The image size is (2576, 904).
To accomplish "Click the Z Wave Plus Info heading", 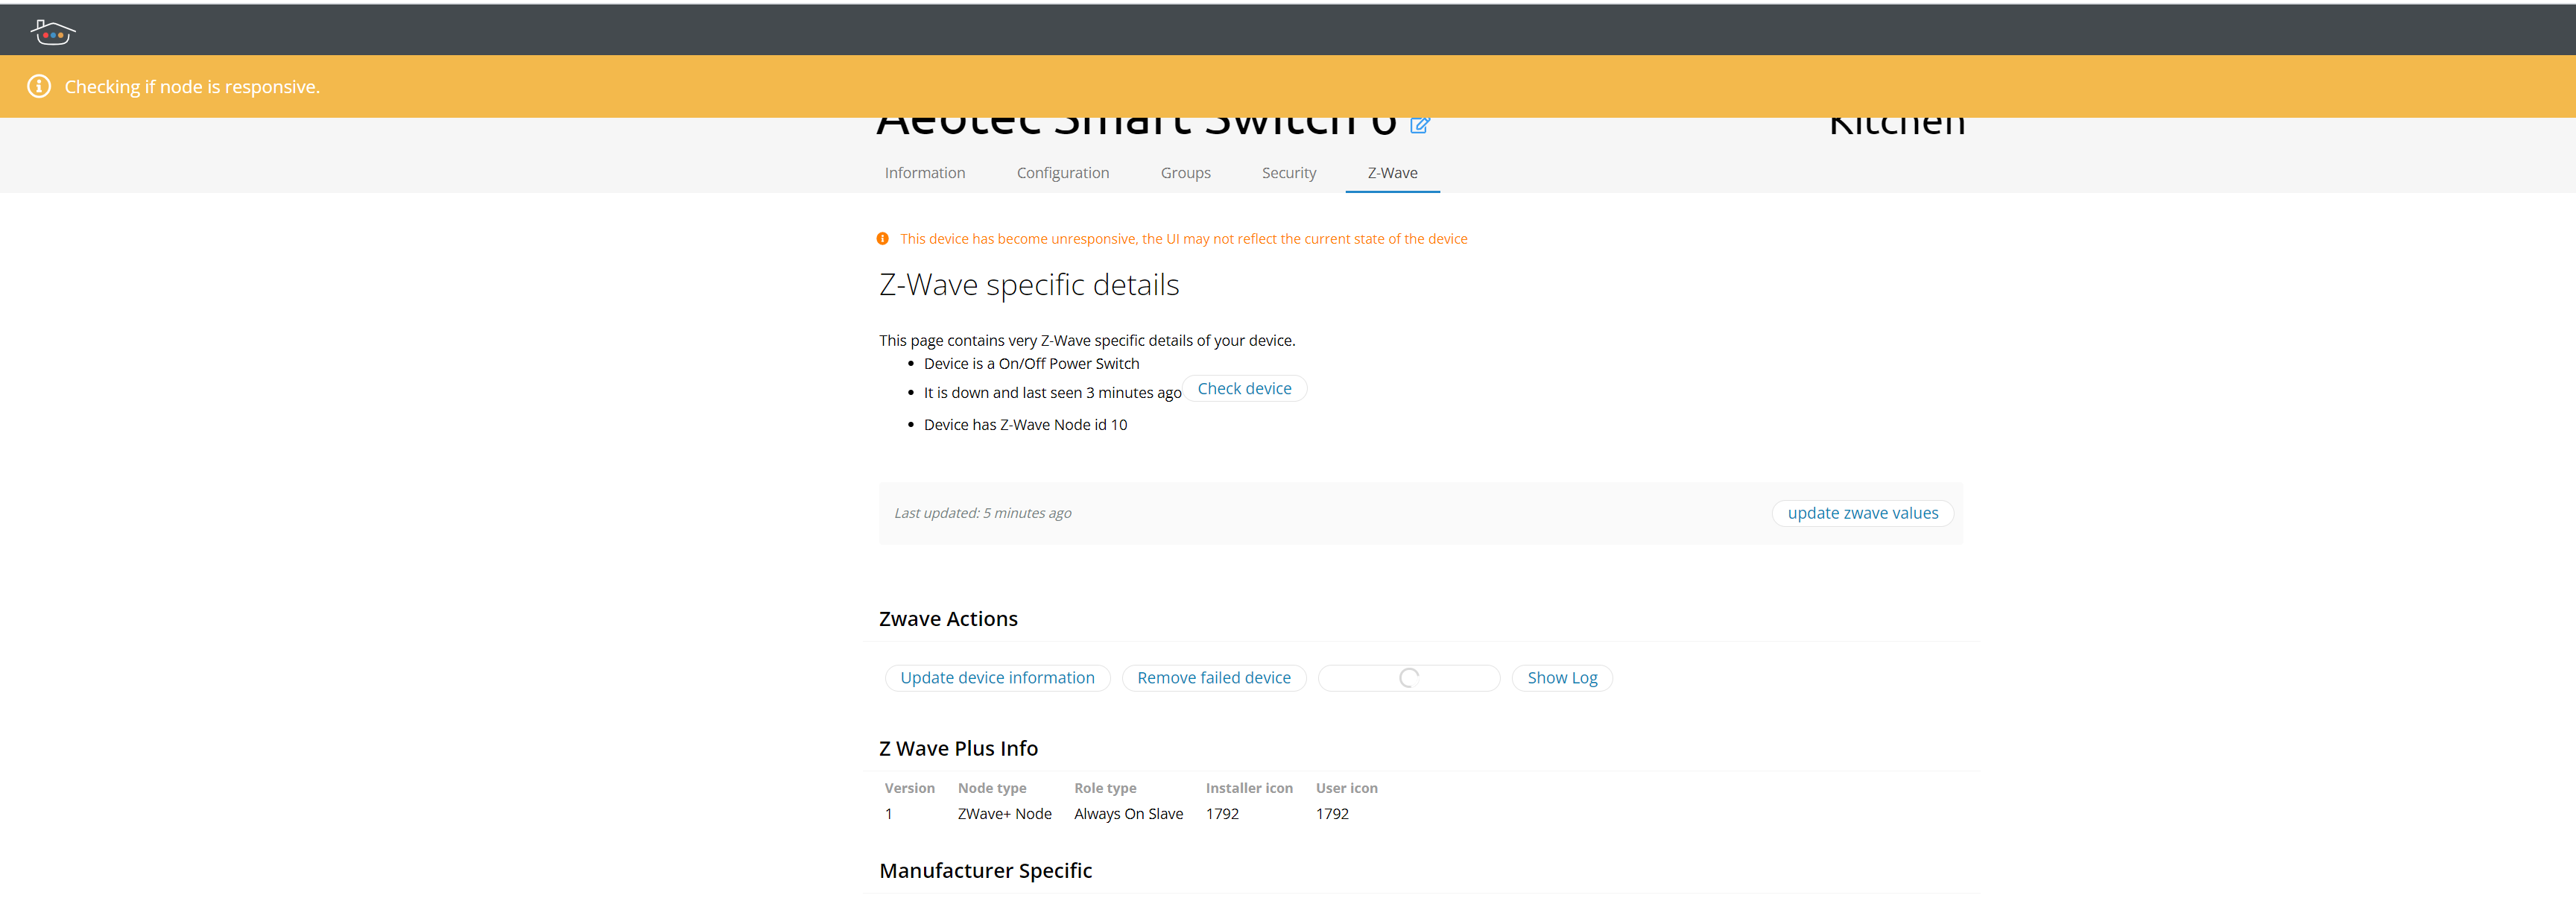I will 958,749.
